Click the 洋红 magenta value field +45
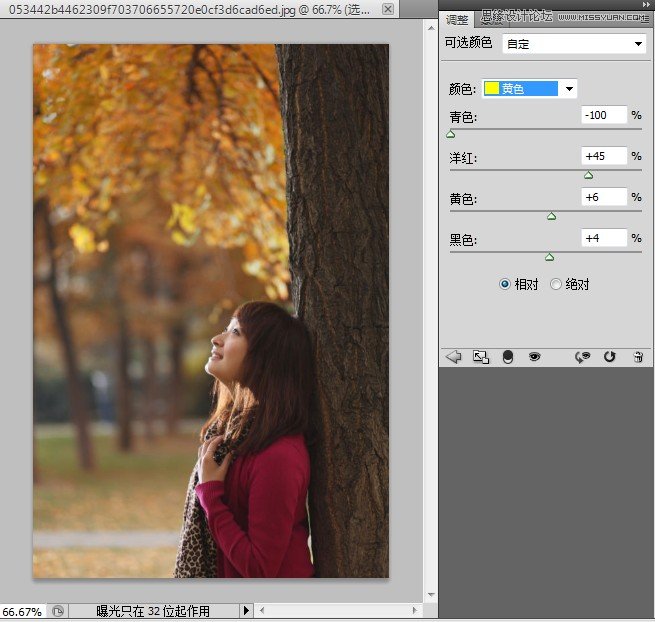Viewport: 655px width, 622px height. click(604, 156)
